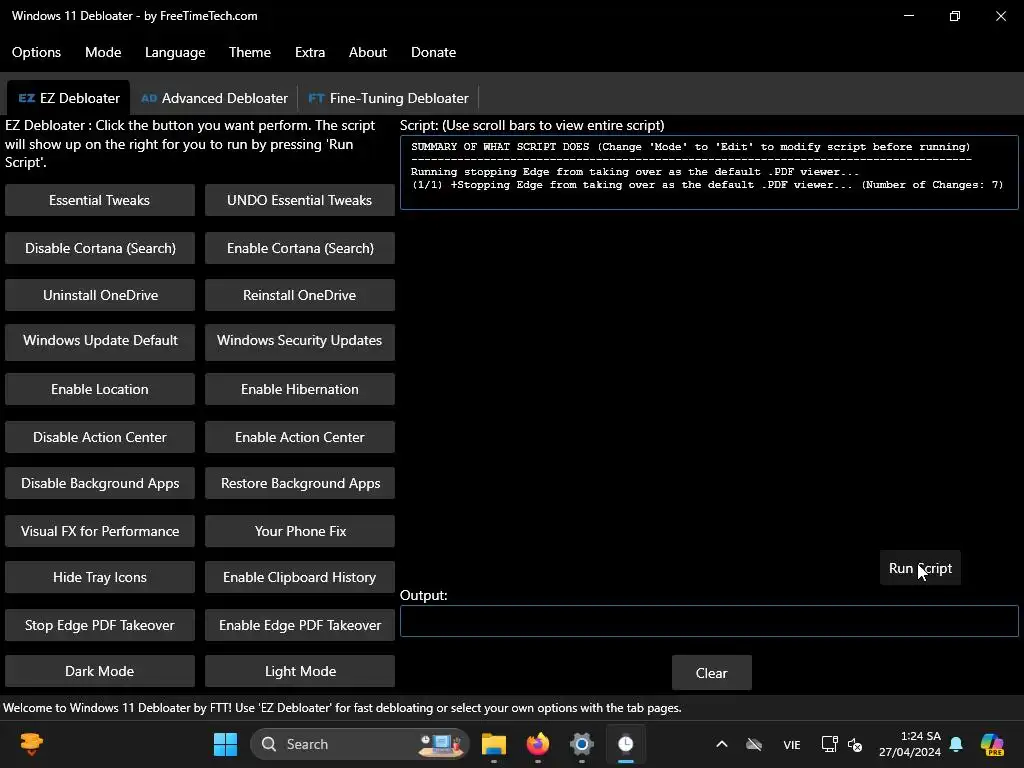This screenshot has width=1024, height=768.
Task: Click Disable Background Apps
Action: tap(99, 483)
